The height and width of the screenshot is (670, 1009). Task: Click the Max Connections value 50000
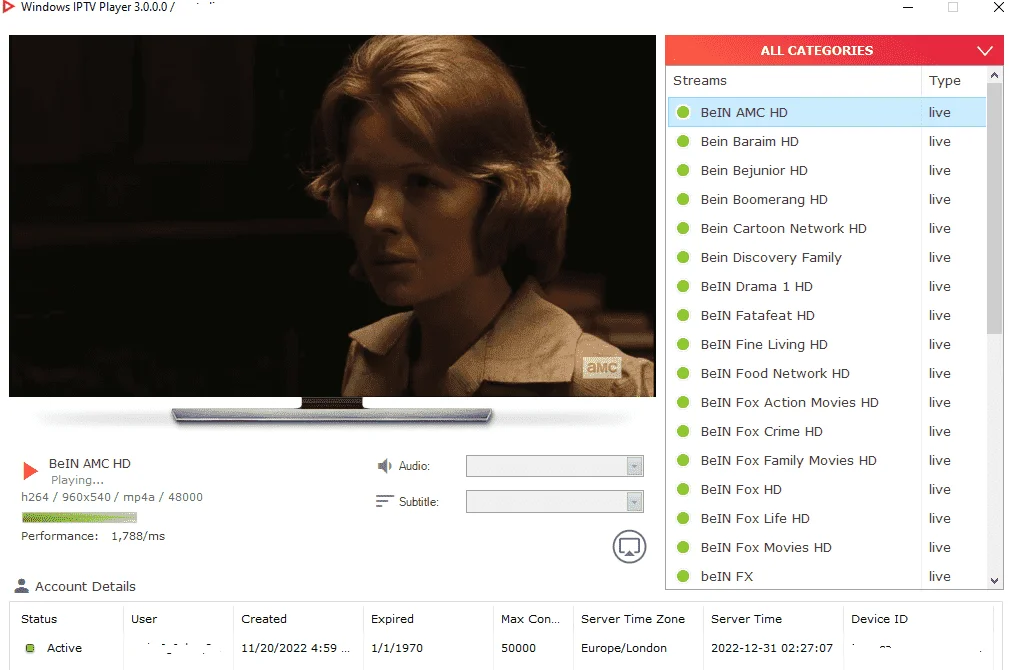pyautogui.click(x=518, y=648)
